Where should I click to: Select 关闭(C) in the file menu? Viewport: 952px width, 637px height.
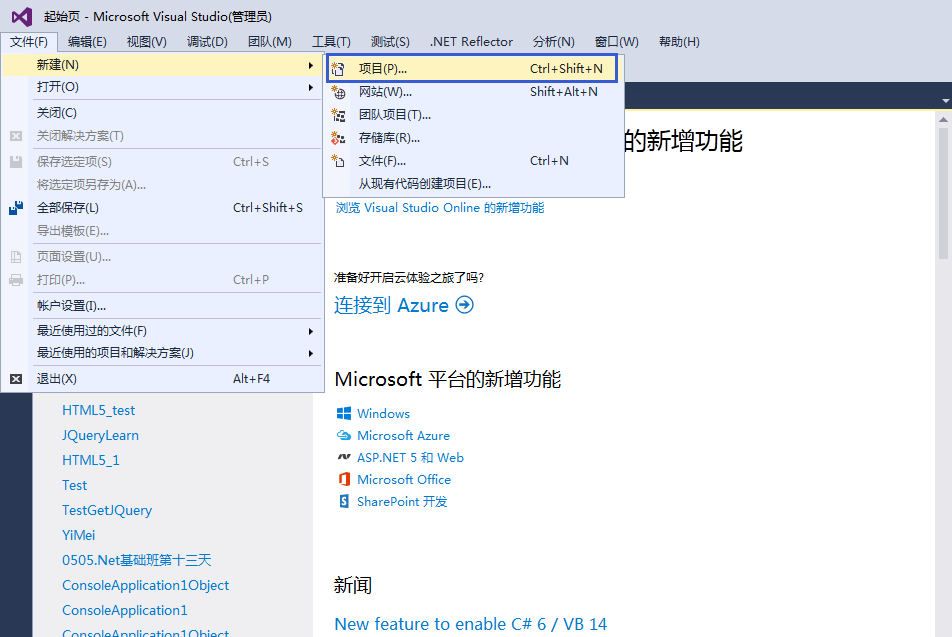tap(162, 113)
